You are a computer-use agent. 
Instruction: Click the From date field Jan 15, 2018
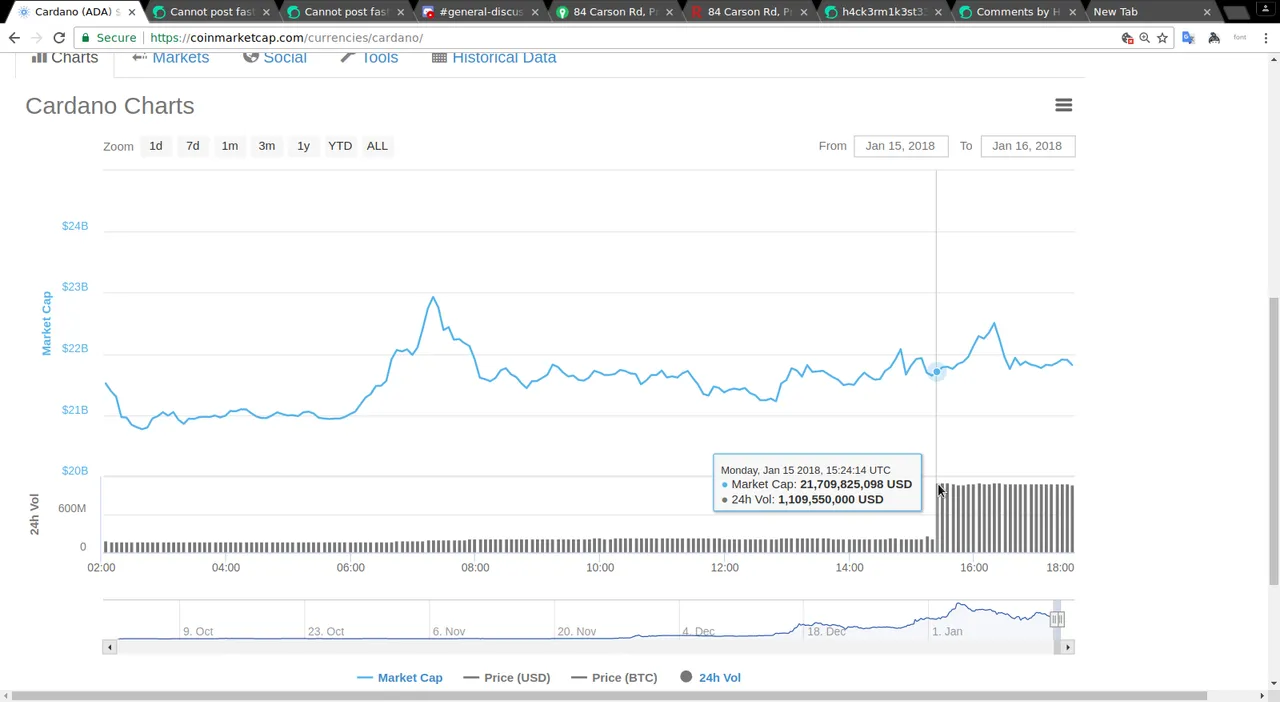(x=900, y=146)
